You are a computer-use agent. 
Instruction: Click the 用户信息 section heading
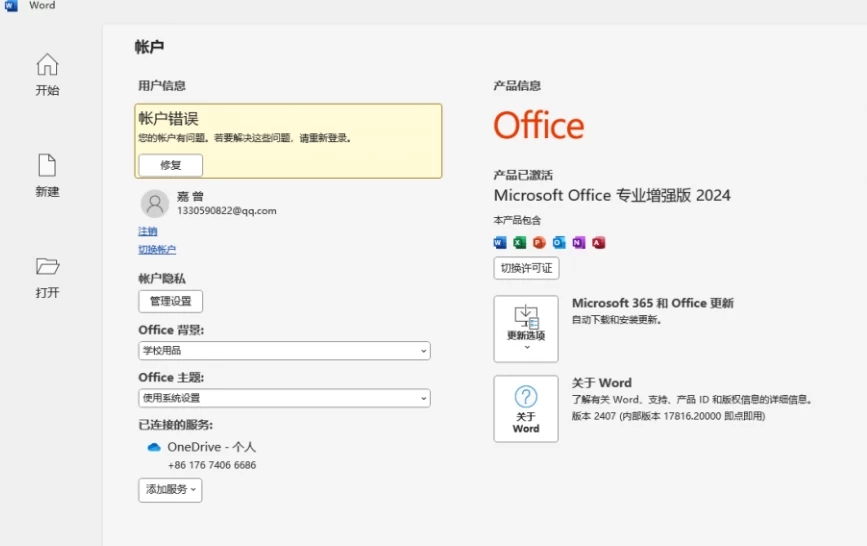click(x=162, y=86)
